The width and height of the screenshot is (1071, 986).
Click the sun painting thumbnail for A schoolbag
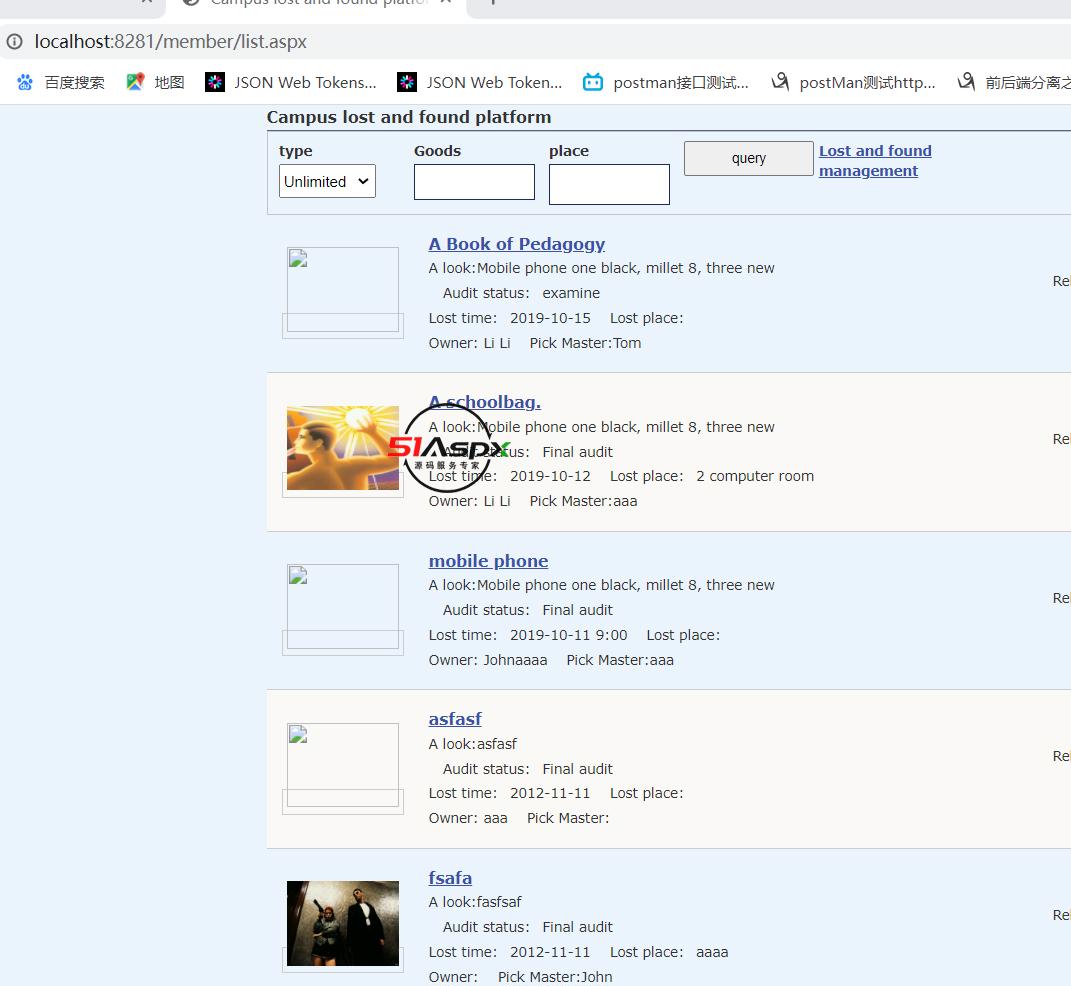coord(343,448)
